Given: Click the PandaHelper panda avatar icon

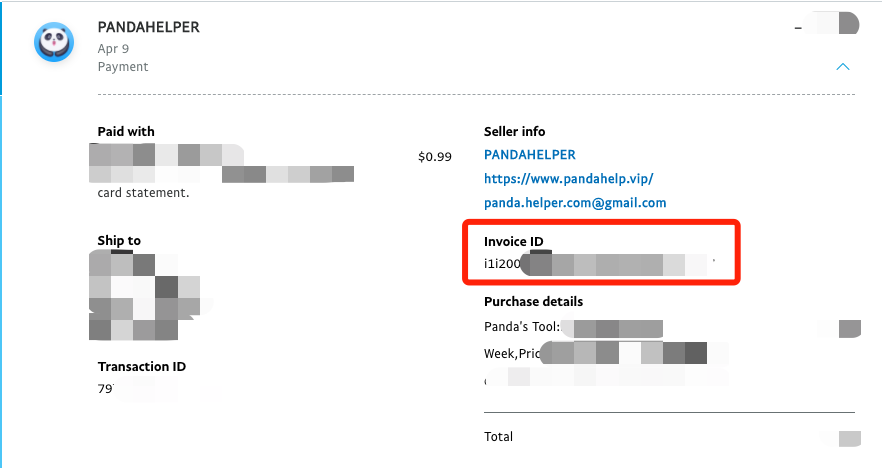Looking at the screenshot, I should point(54,42).
